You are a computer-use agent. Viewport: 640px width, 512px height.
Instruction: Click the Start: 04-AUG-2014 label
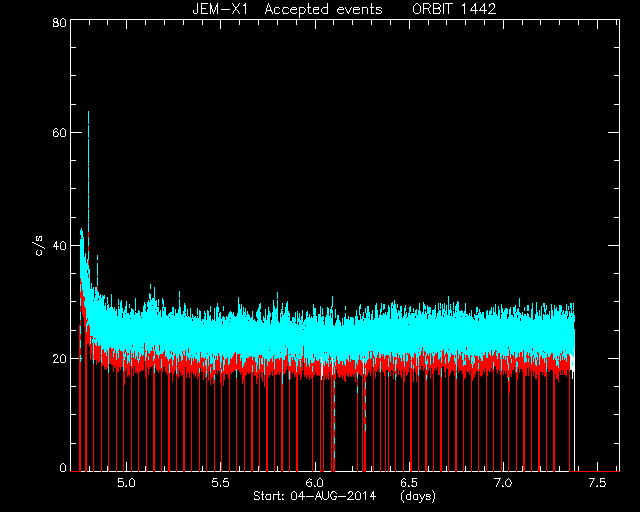314,496
